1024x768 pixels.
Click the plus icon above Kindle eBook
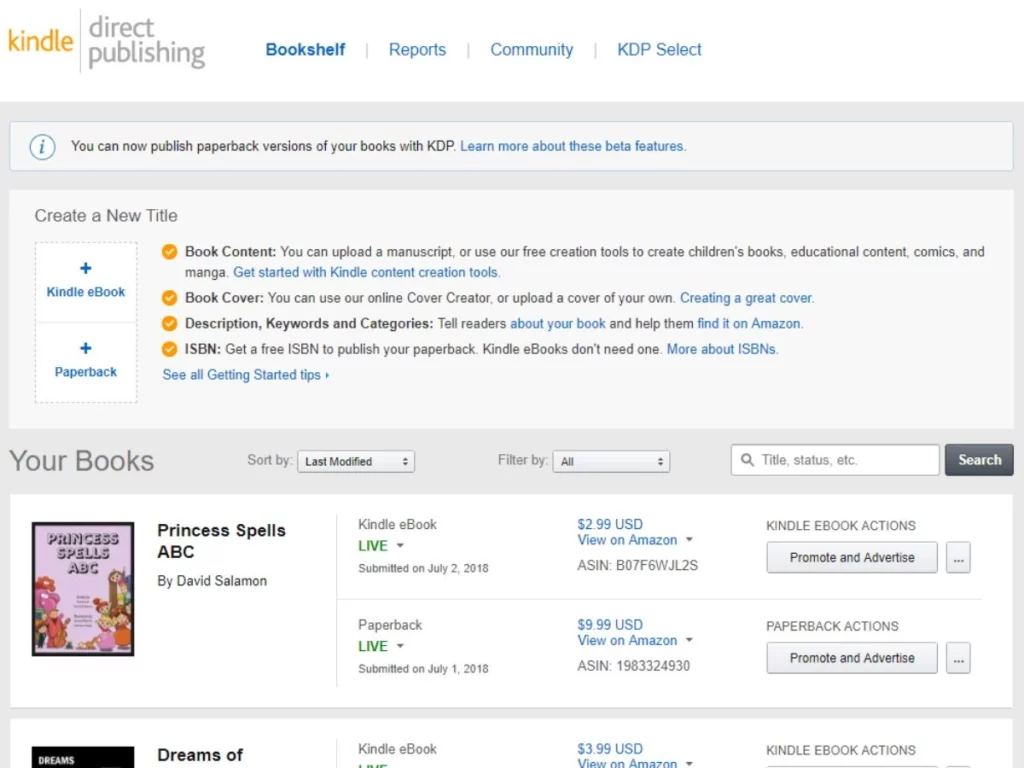(x=86, y=268)
